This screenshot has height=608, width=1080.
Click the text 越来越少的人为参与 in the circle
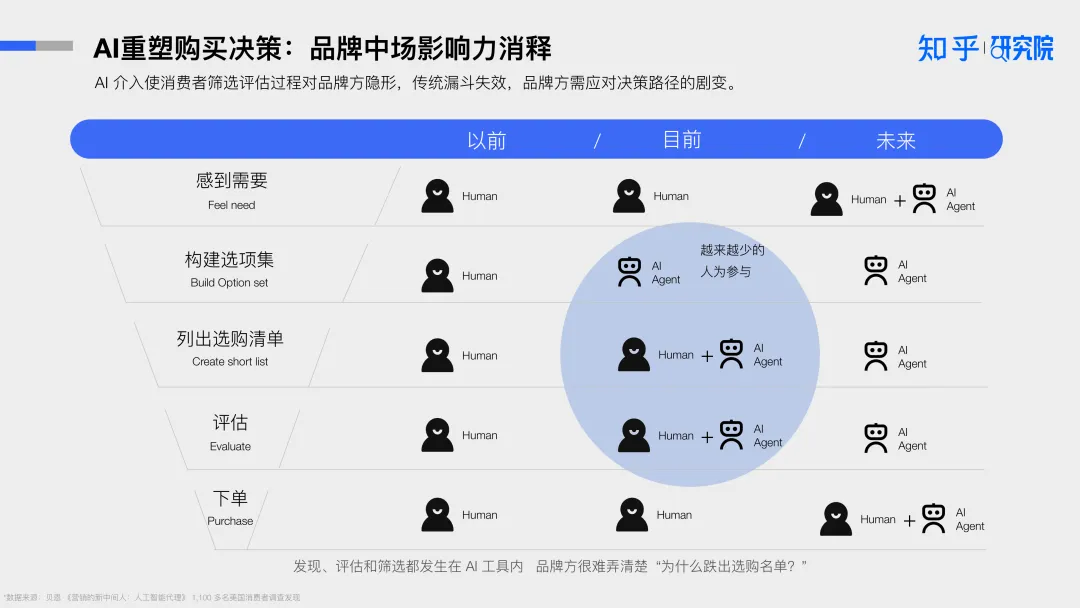tap(732, 260)
